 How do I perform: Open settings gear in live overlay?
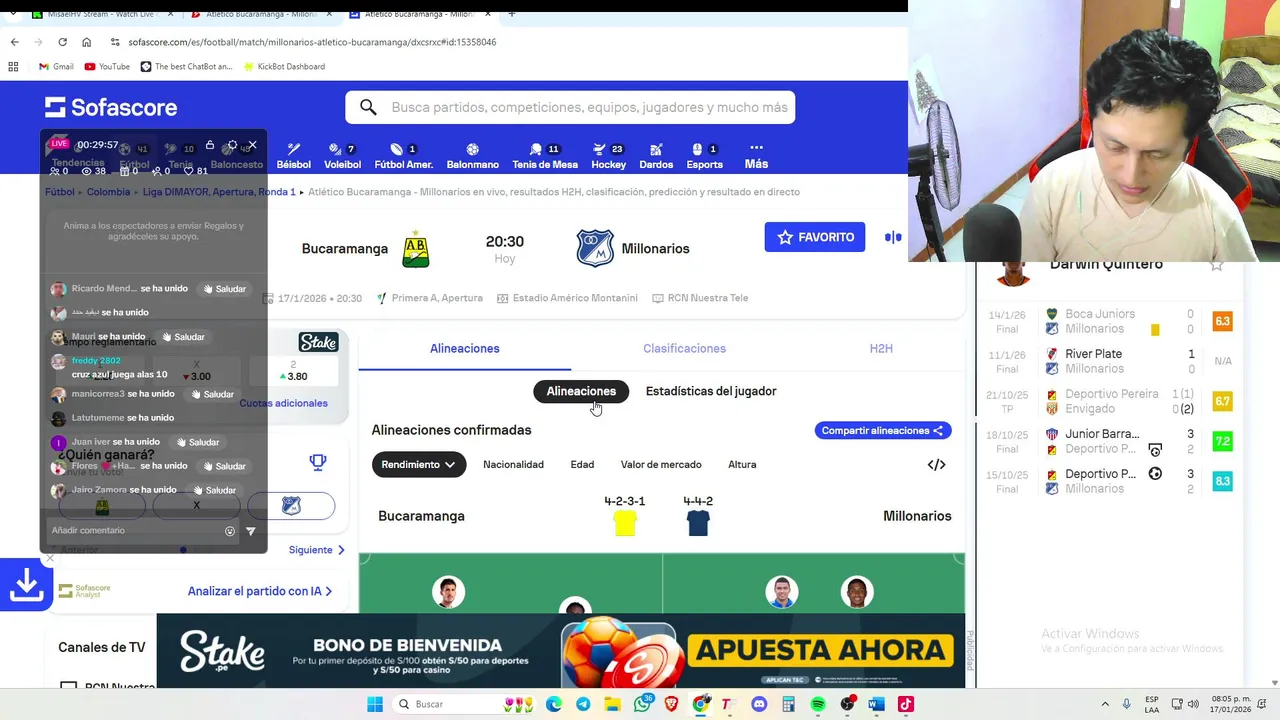click(x=232, y=146)
